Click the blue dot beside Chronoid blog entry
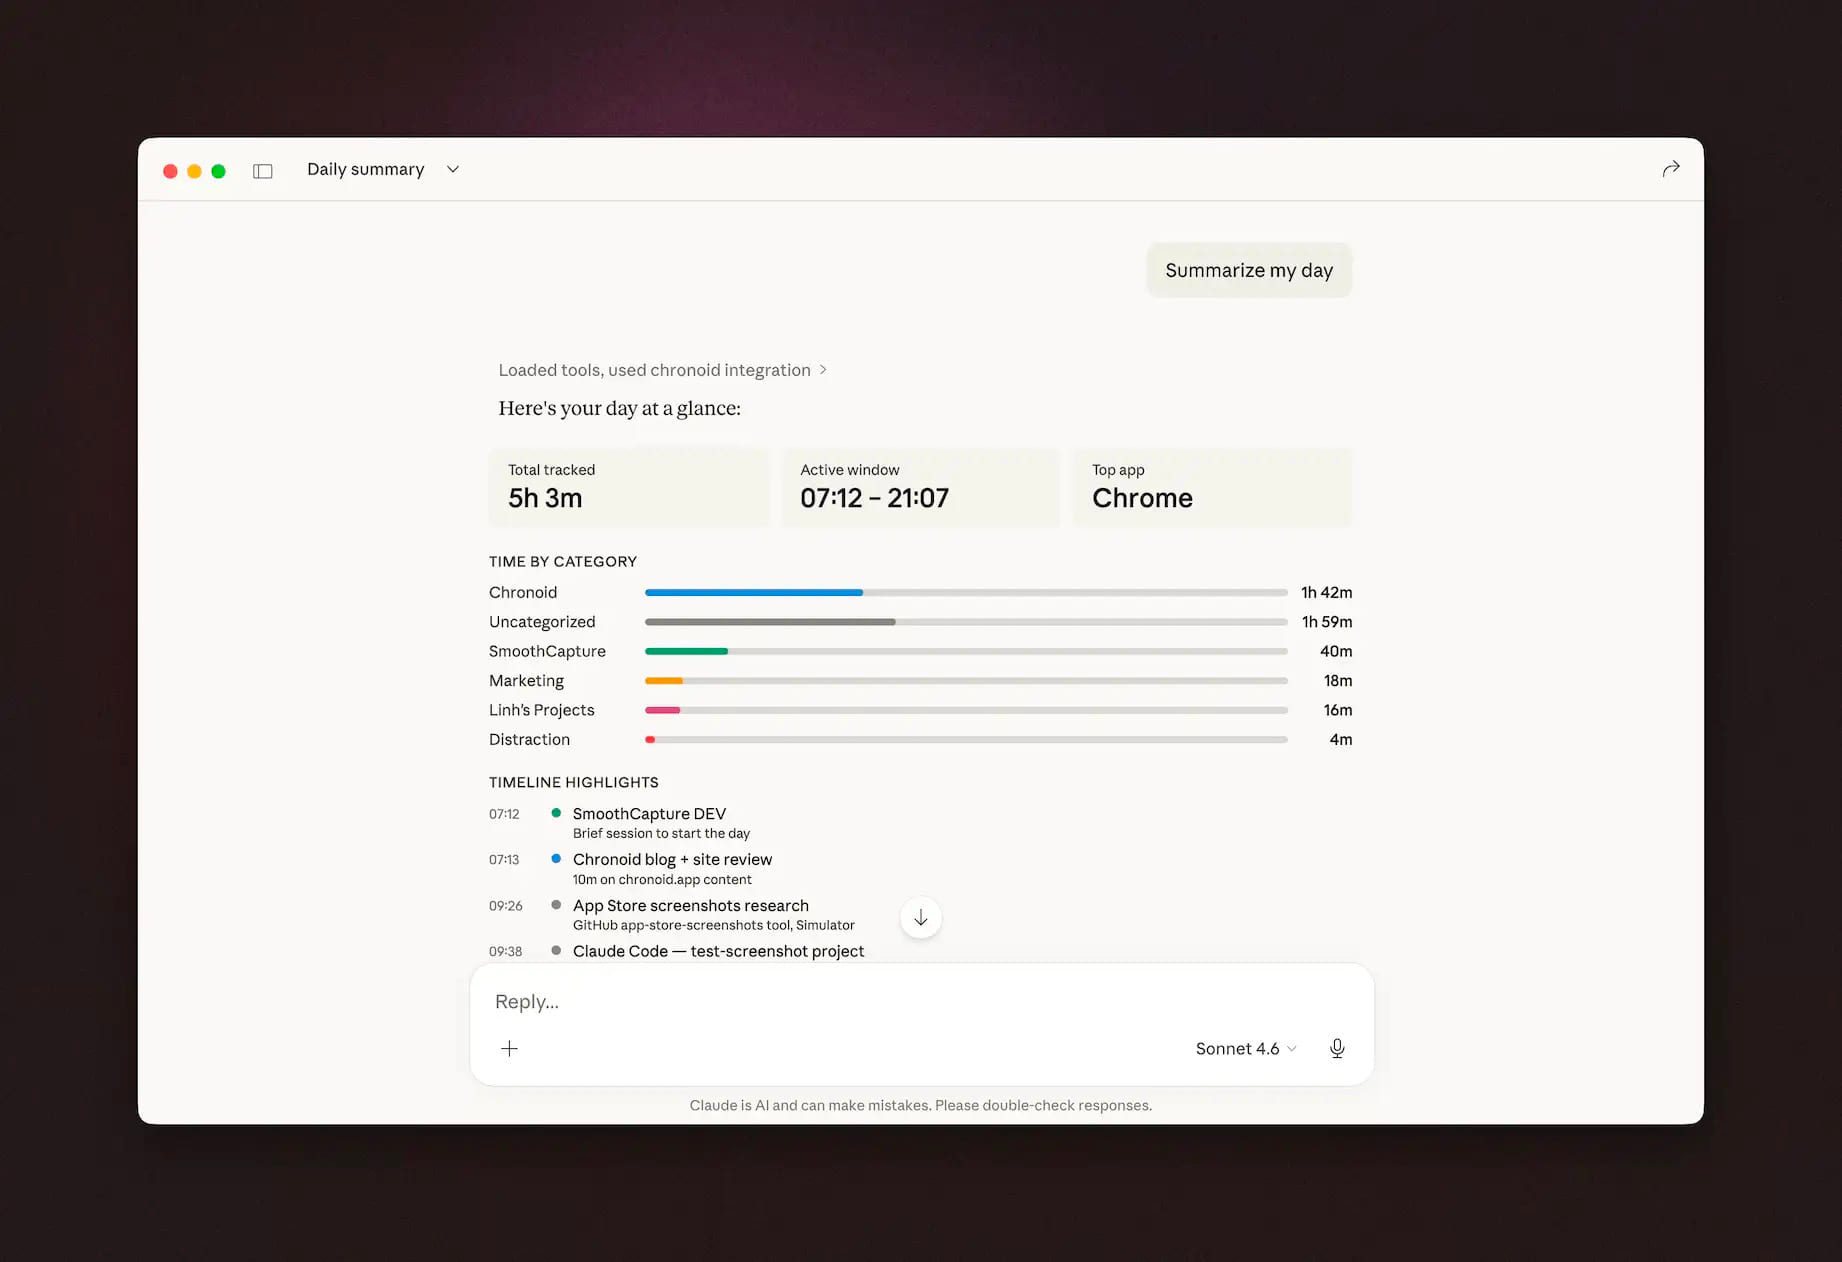Screen dimensions: 1842x1262 point(556,858)
